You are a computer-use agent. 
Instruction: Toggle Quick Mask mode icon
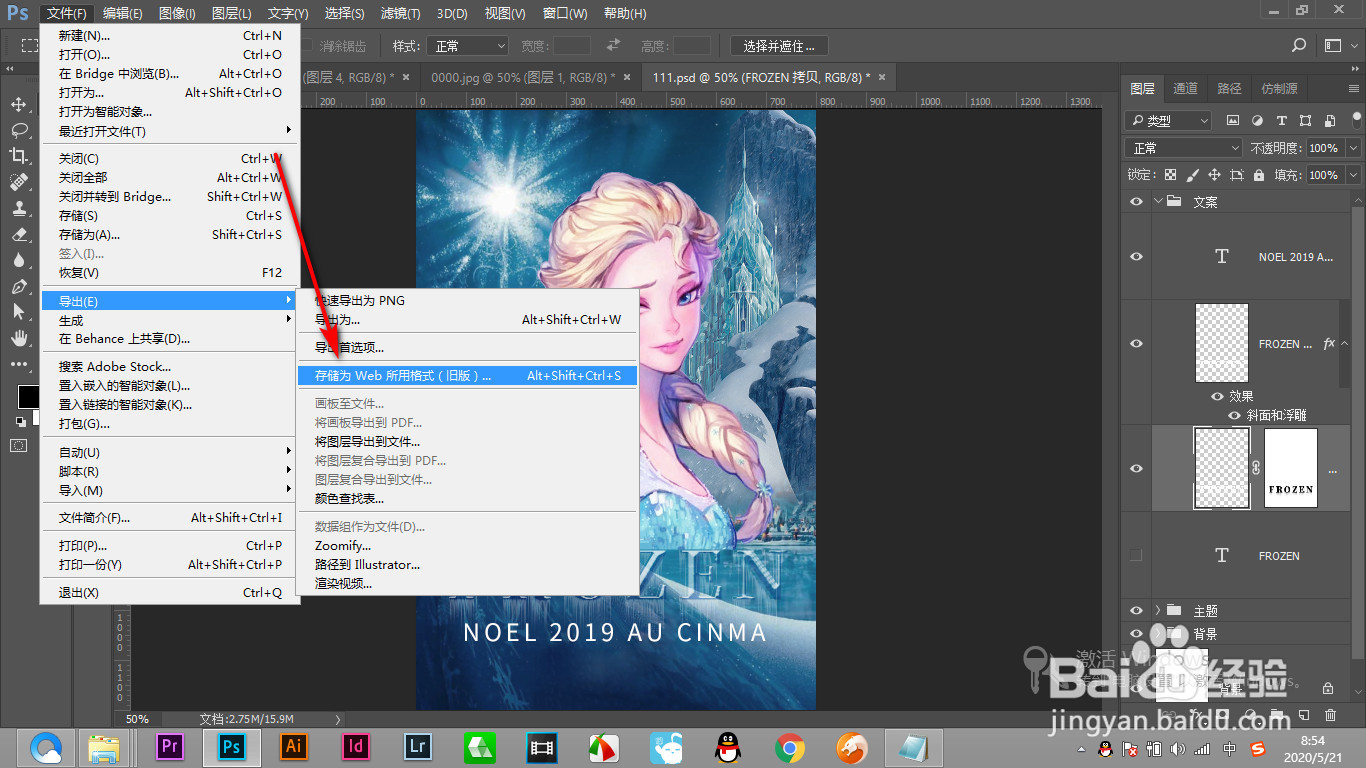[x=19, y=445]
